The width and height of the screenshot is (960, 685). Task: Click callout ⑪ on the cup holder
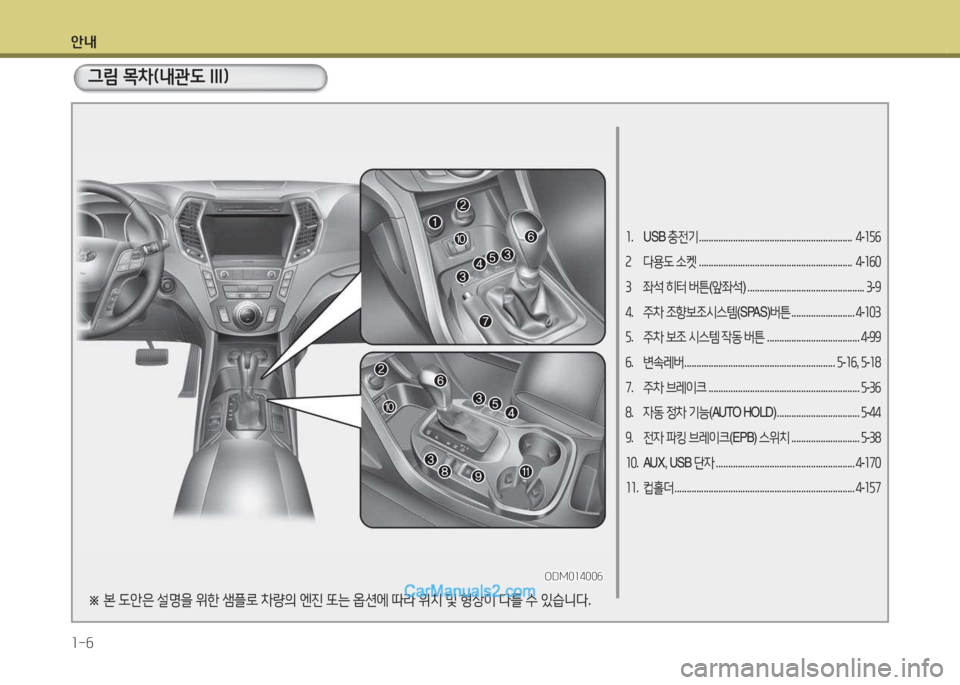[526, 471]
